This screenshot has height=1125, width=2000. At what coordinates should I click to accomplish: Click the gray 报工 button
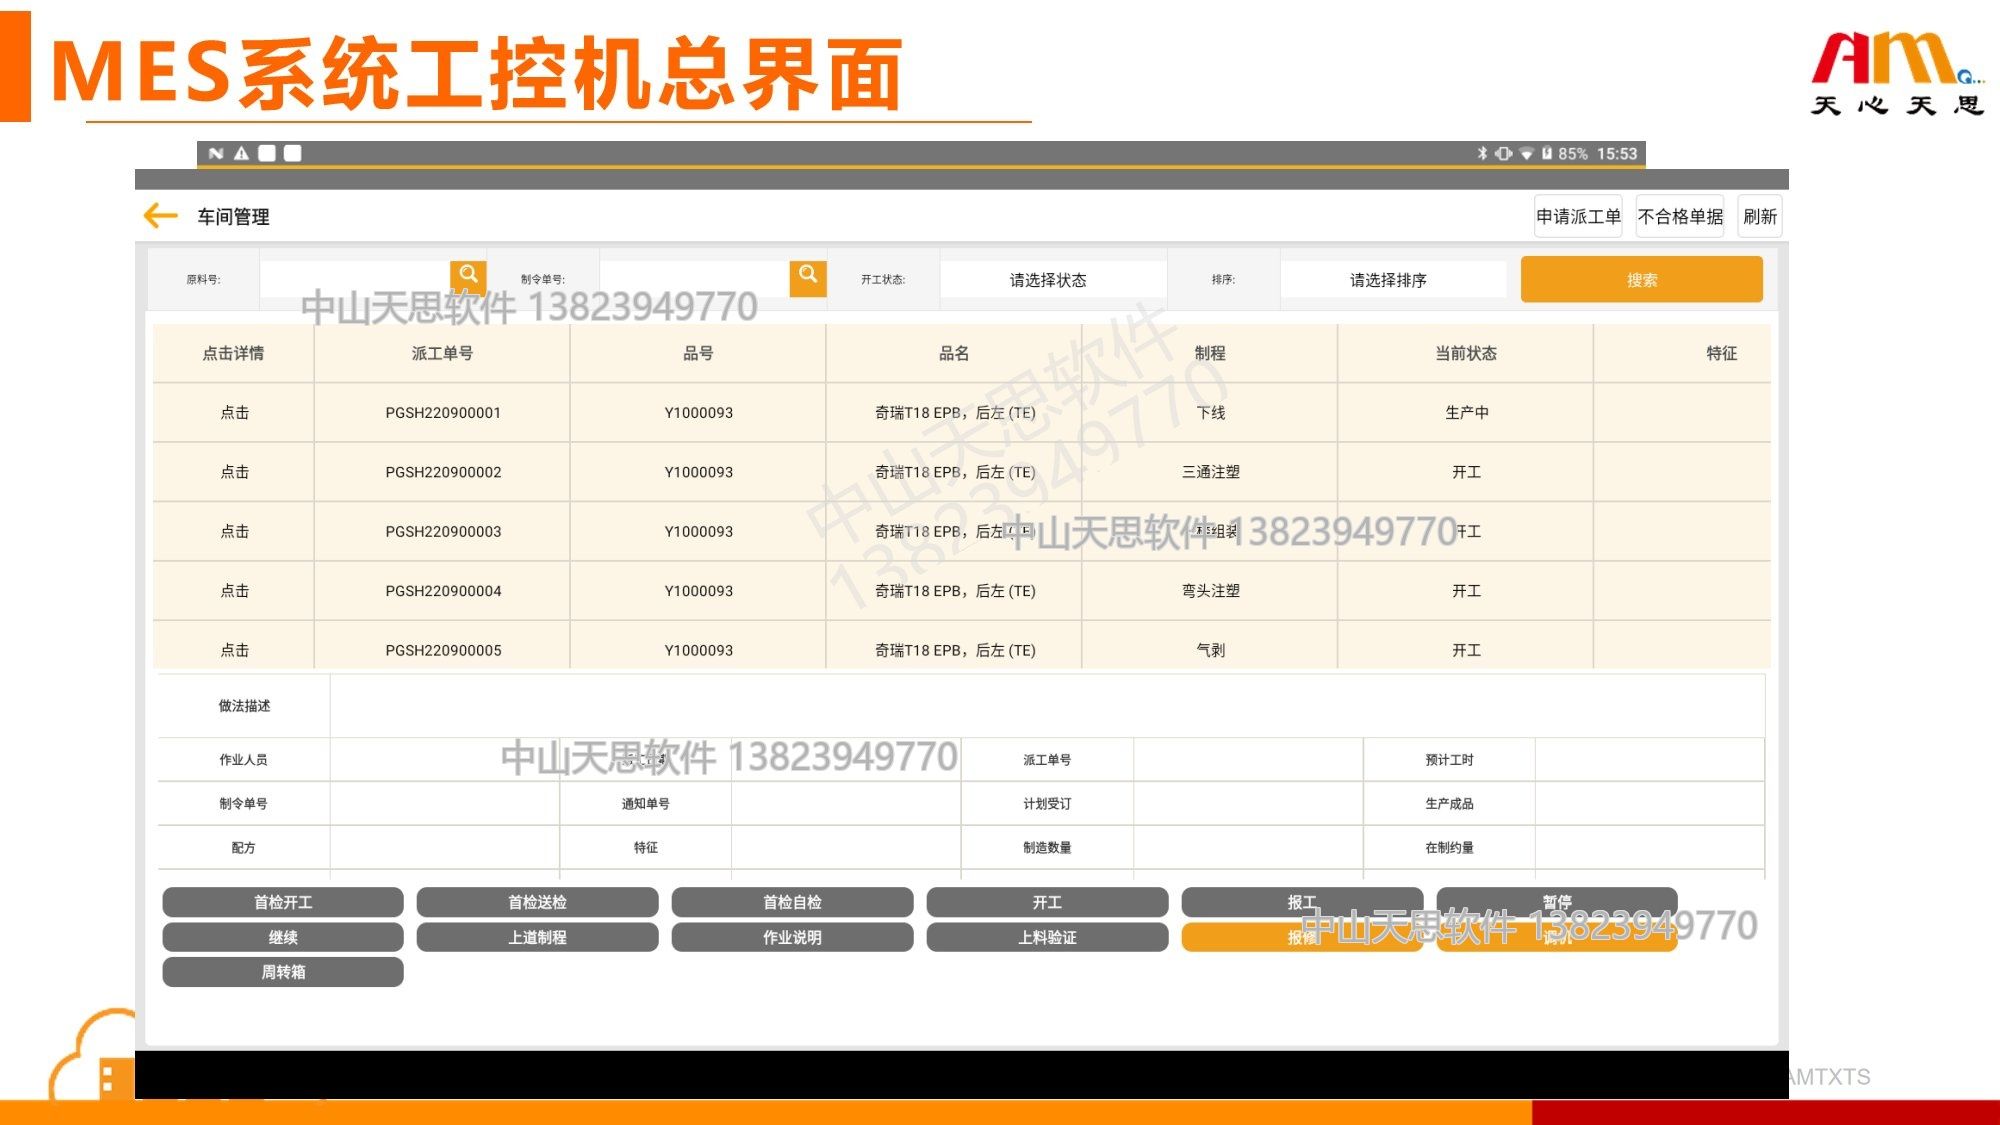point(1302,902)
